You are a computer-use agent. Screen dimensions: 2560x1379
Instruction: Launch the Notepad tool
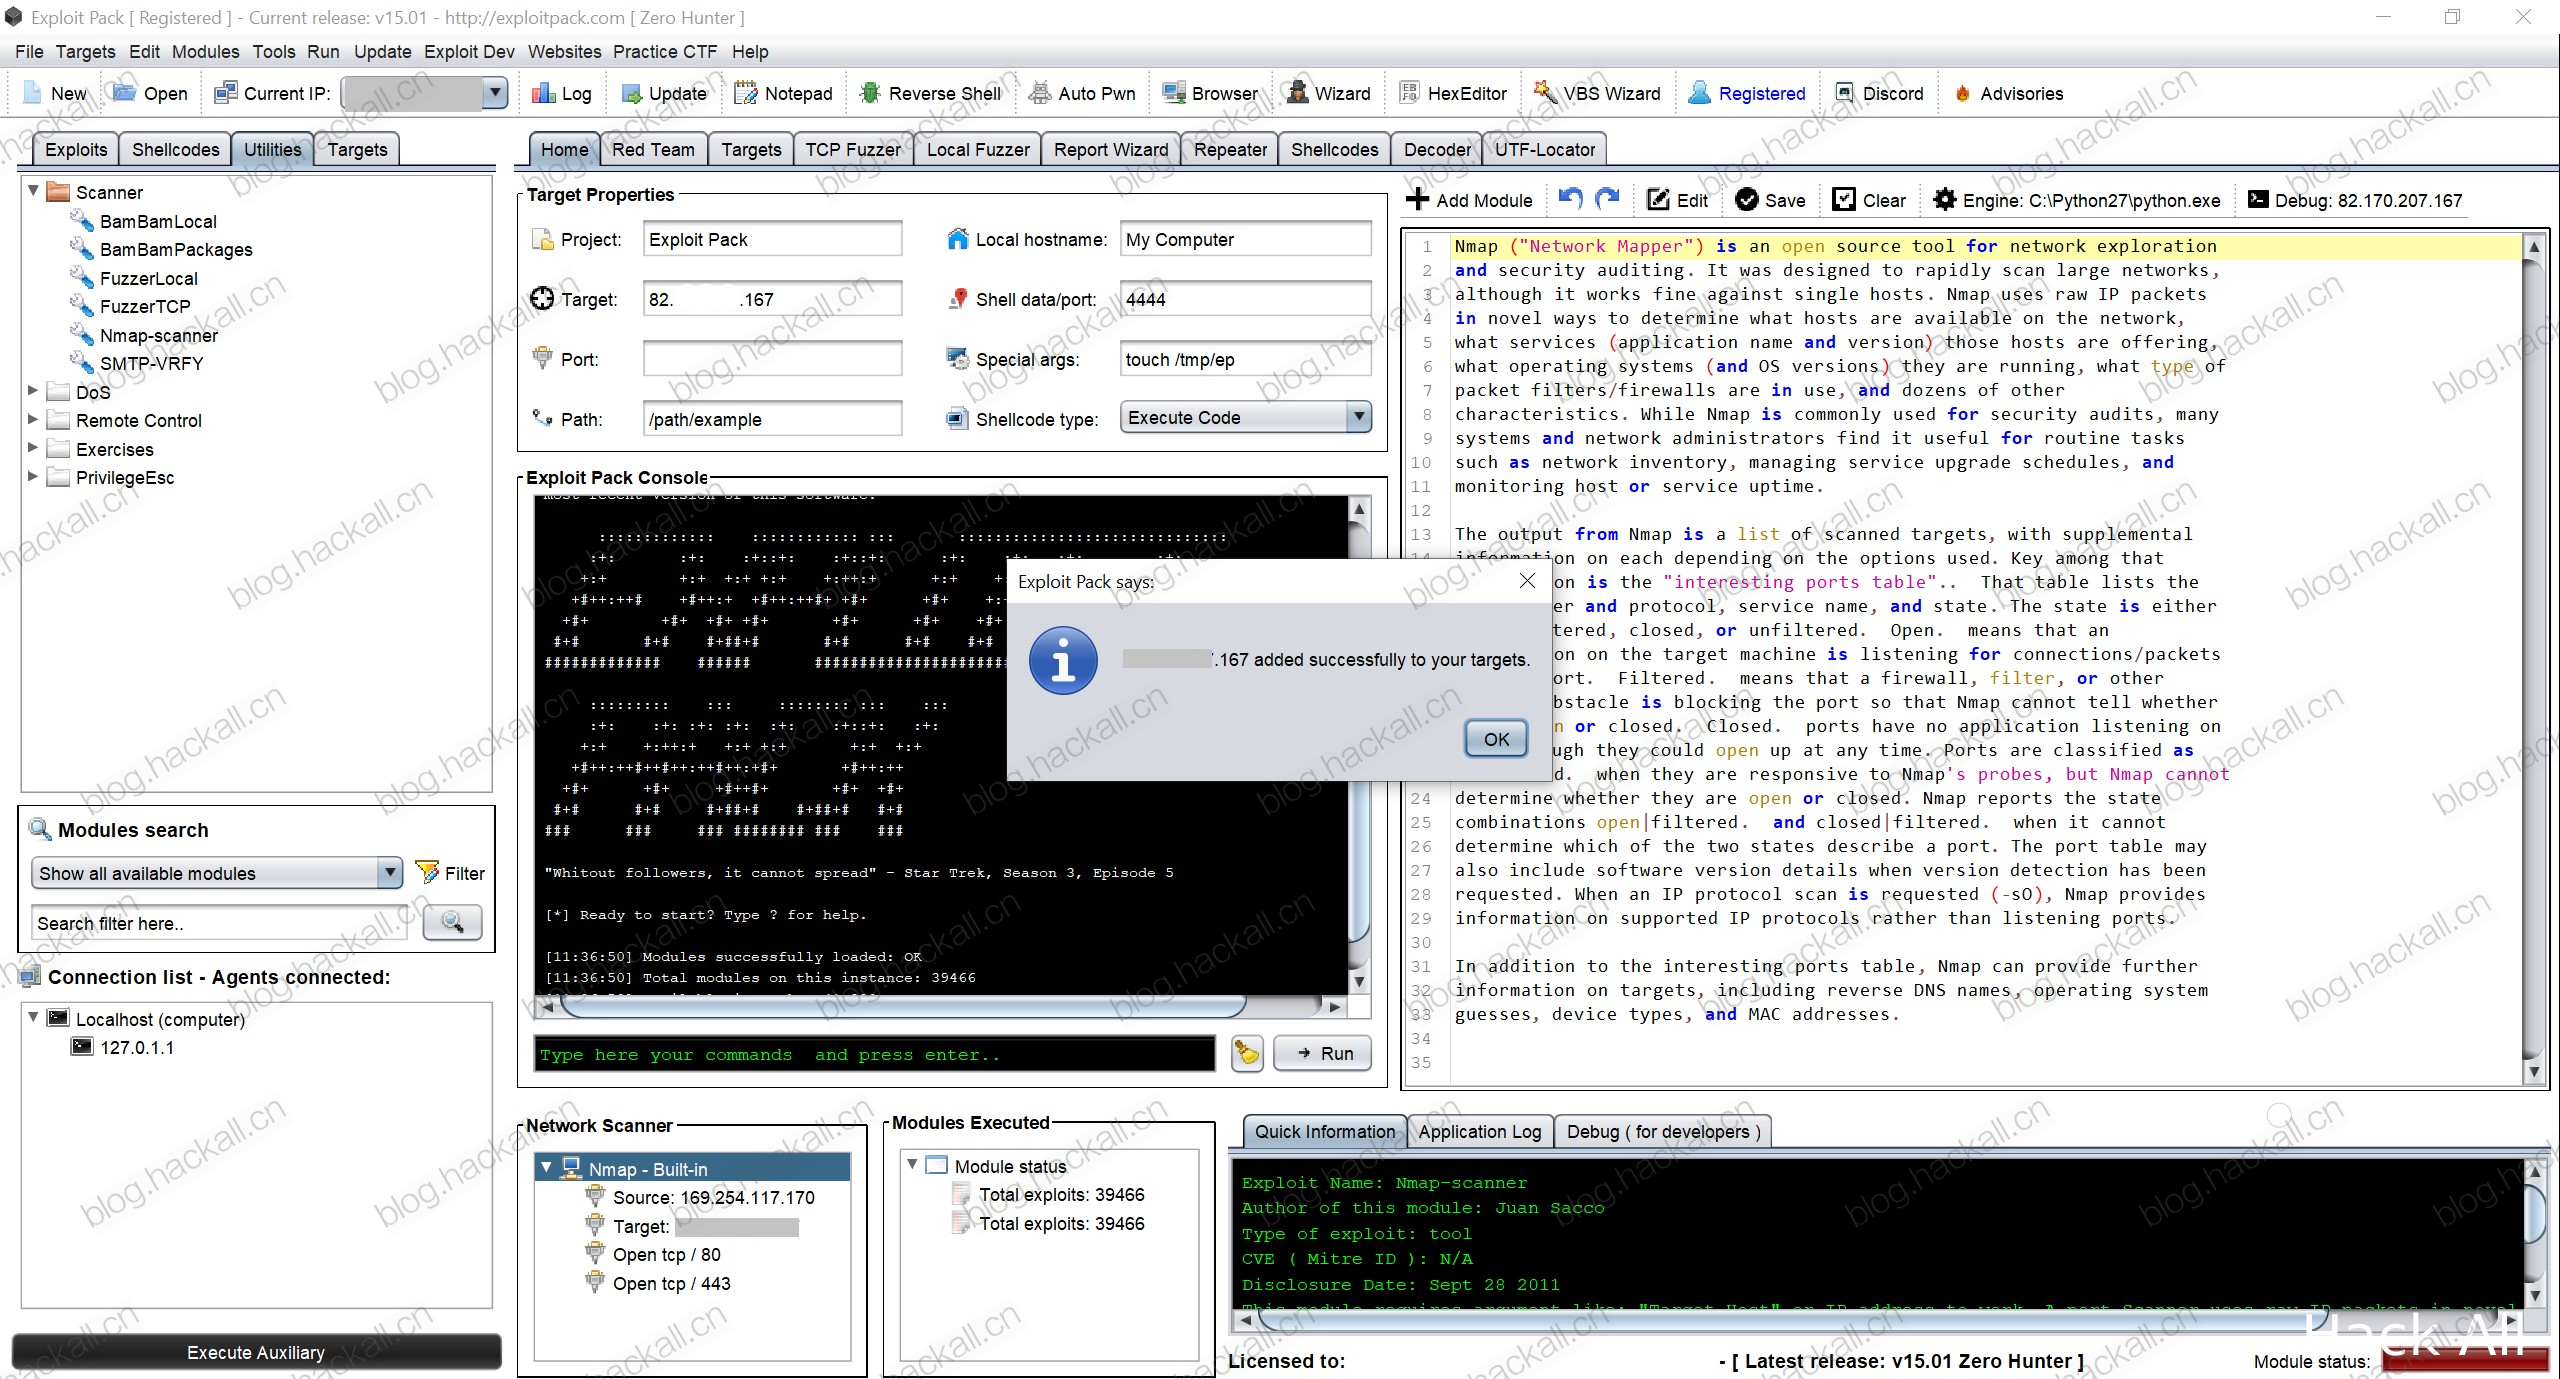(783, 93)
